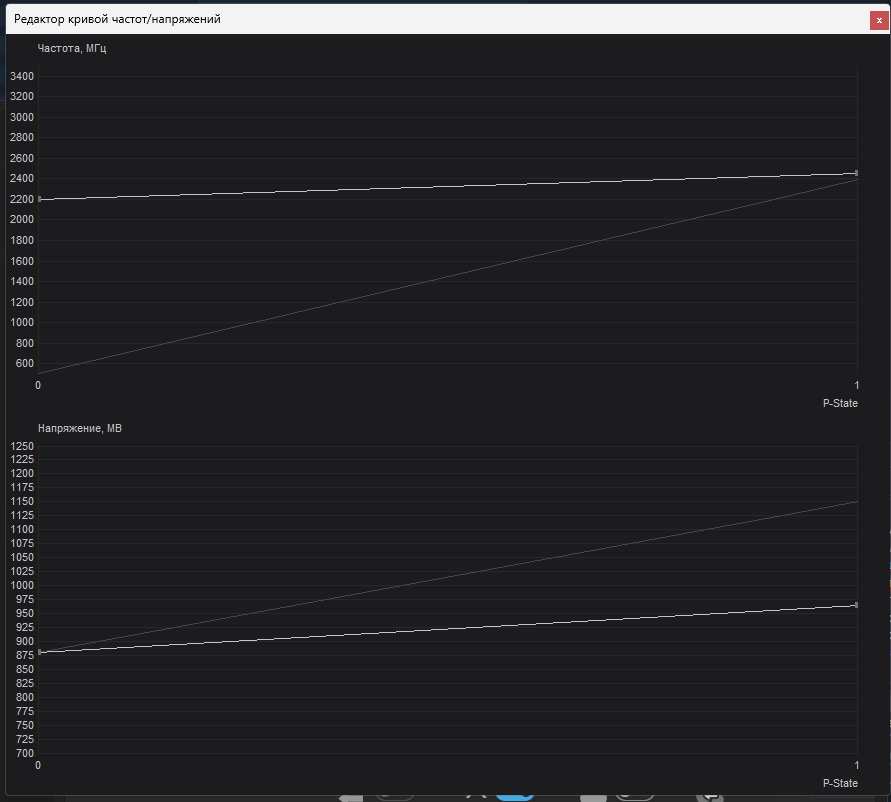Image resolution: width=891 pixels, height=802 pixels.
Task: Click the P-State label under frequency graph
Action: 840,403
